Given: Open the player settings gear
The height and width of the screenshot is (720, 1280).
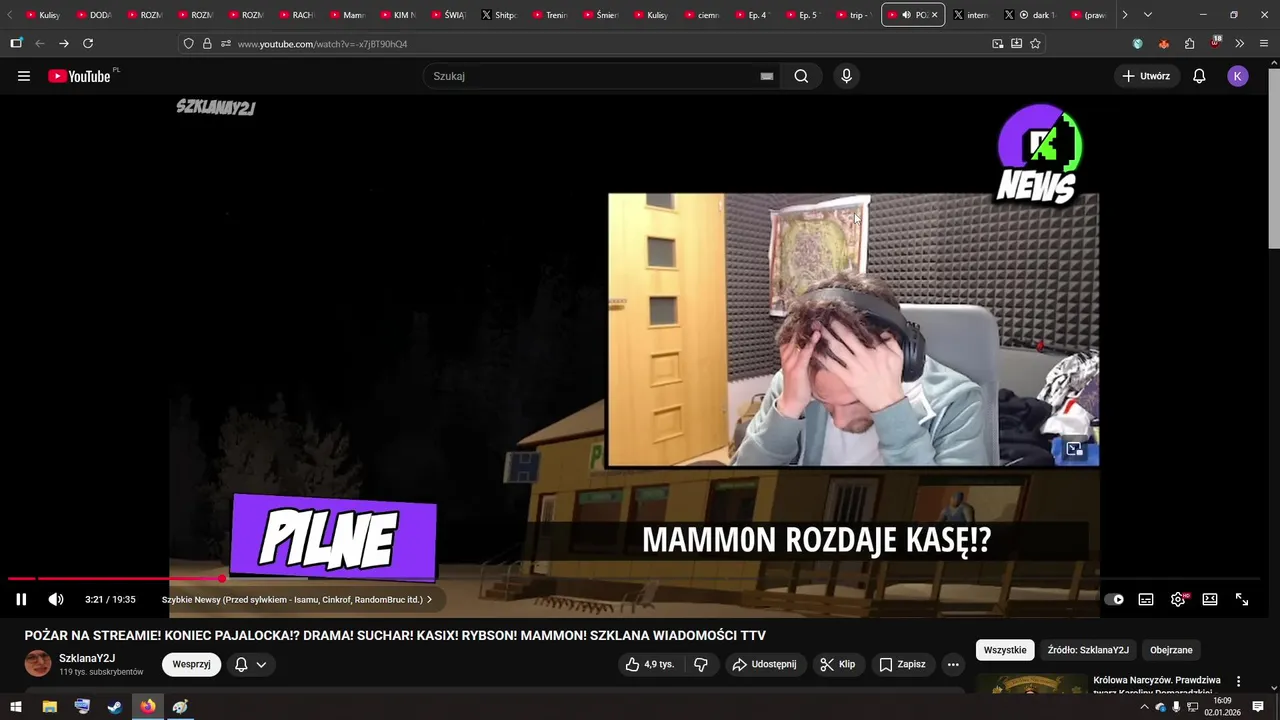Looking at the screenshot, I should click(1178, 599).
